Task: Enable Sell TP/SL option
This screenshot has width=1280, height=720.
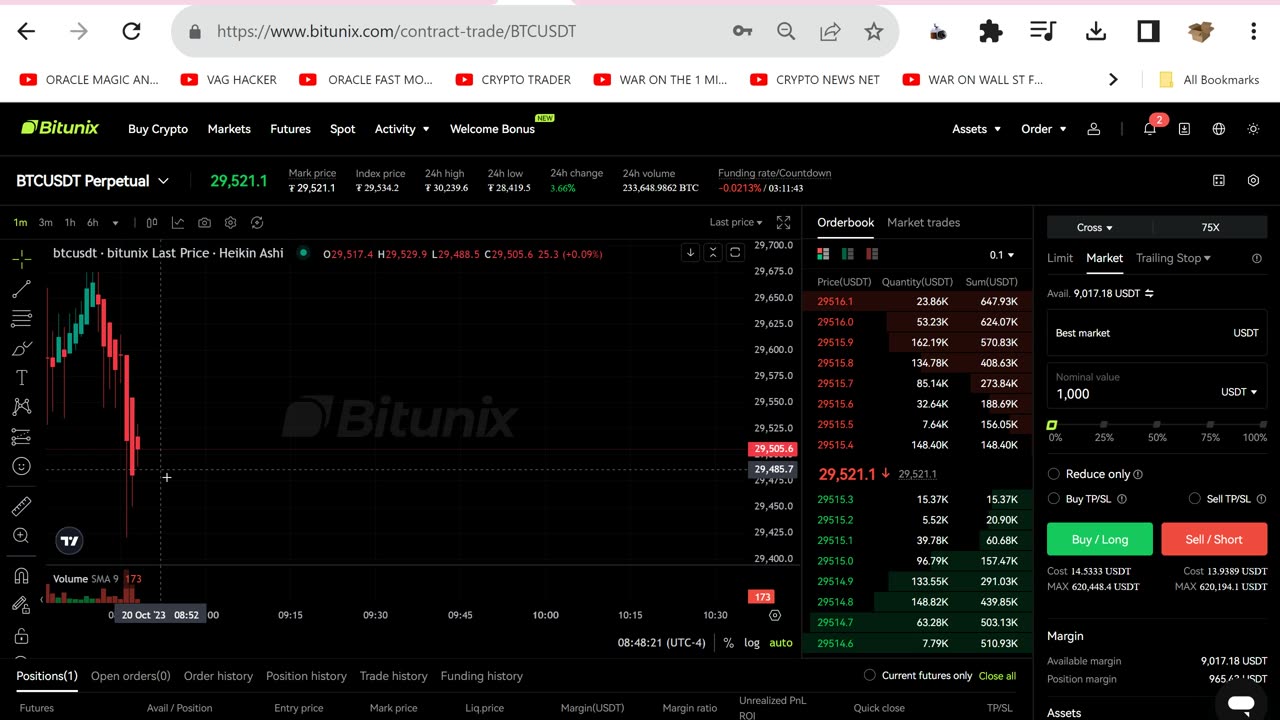Action: 1194,498
